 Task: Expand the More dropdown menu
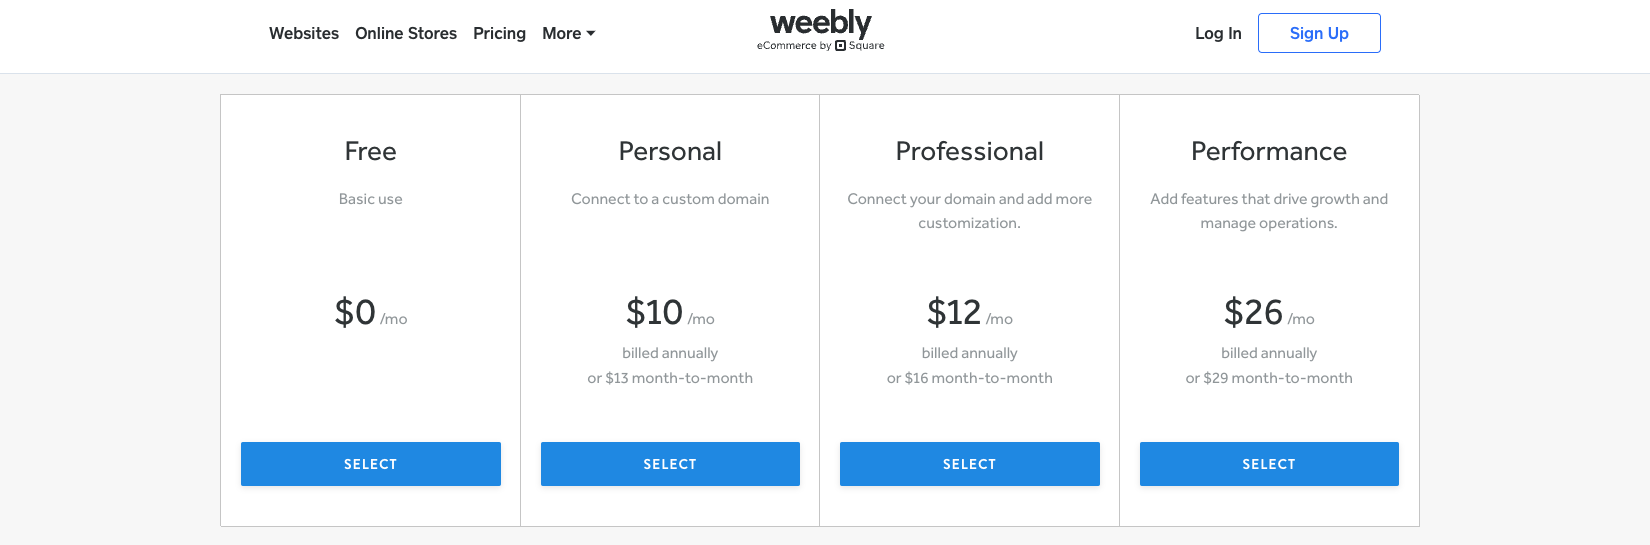[568, 34]
